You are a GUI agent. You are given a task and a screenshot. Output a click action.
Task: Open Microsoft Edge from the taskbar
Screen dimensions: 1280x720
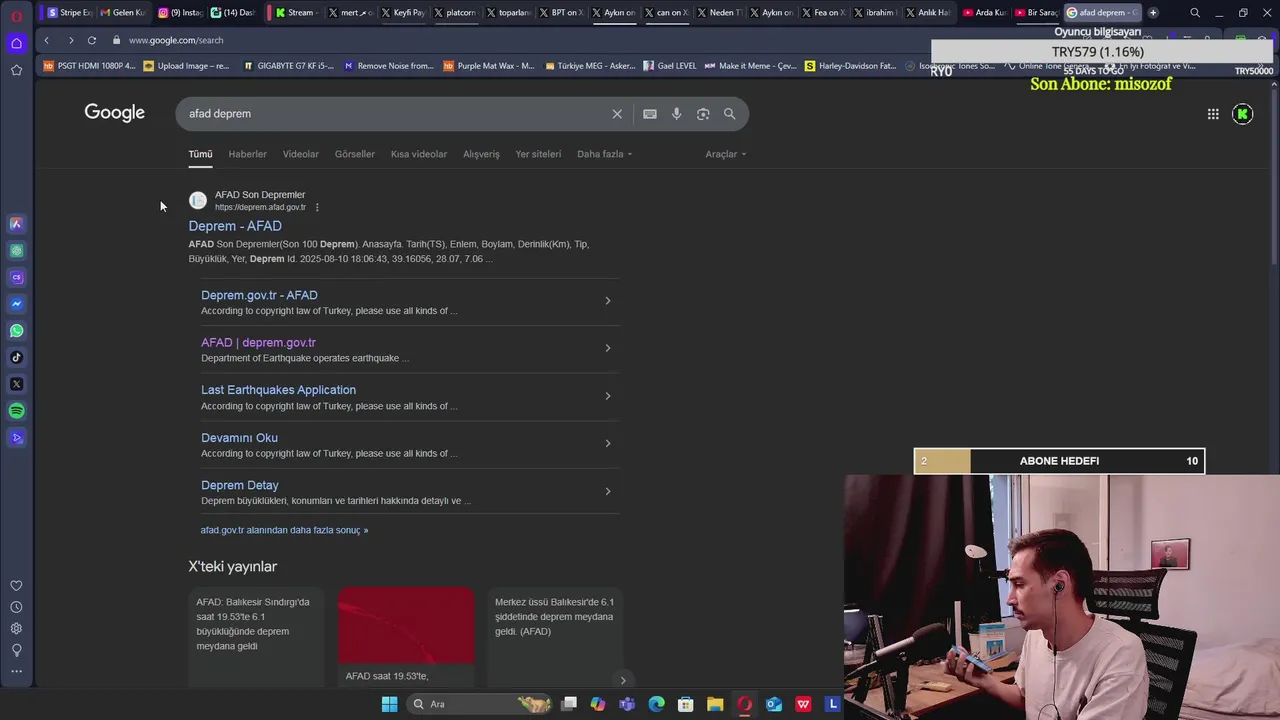[656, 704]
